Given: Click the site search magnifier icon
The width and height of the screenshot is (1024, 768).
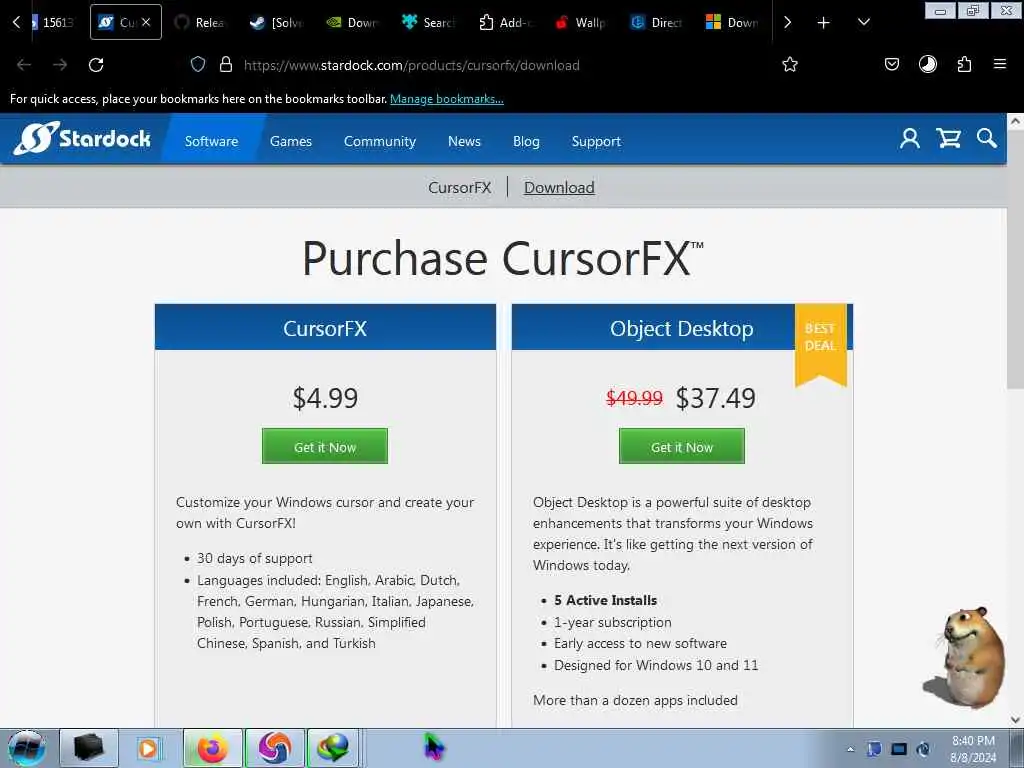Looking at the screenshot, I should coord(986,138).
